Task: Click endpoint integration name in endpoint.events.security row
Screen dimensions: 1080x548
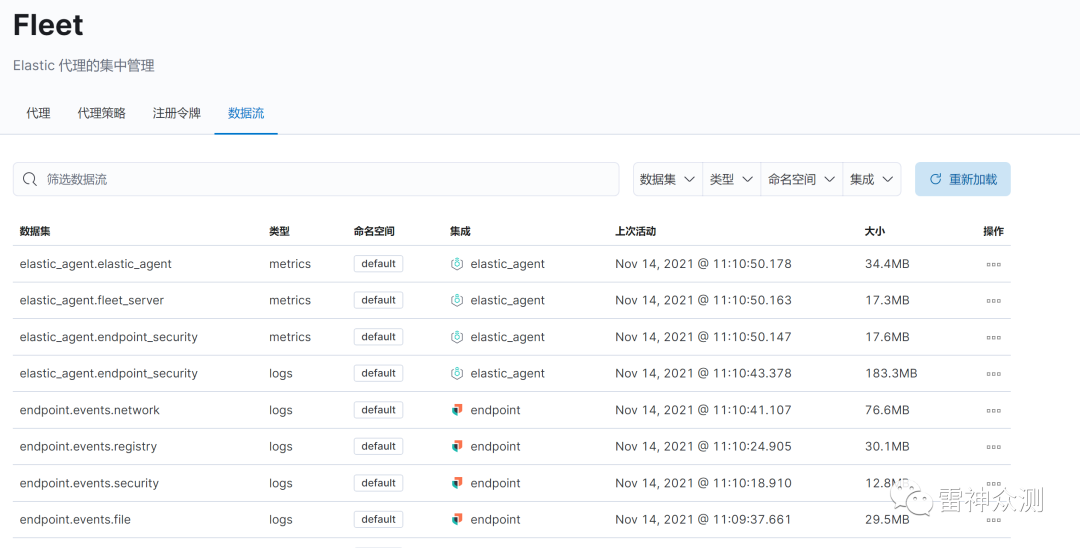Action: pos(495,483)
